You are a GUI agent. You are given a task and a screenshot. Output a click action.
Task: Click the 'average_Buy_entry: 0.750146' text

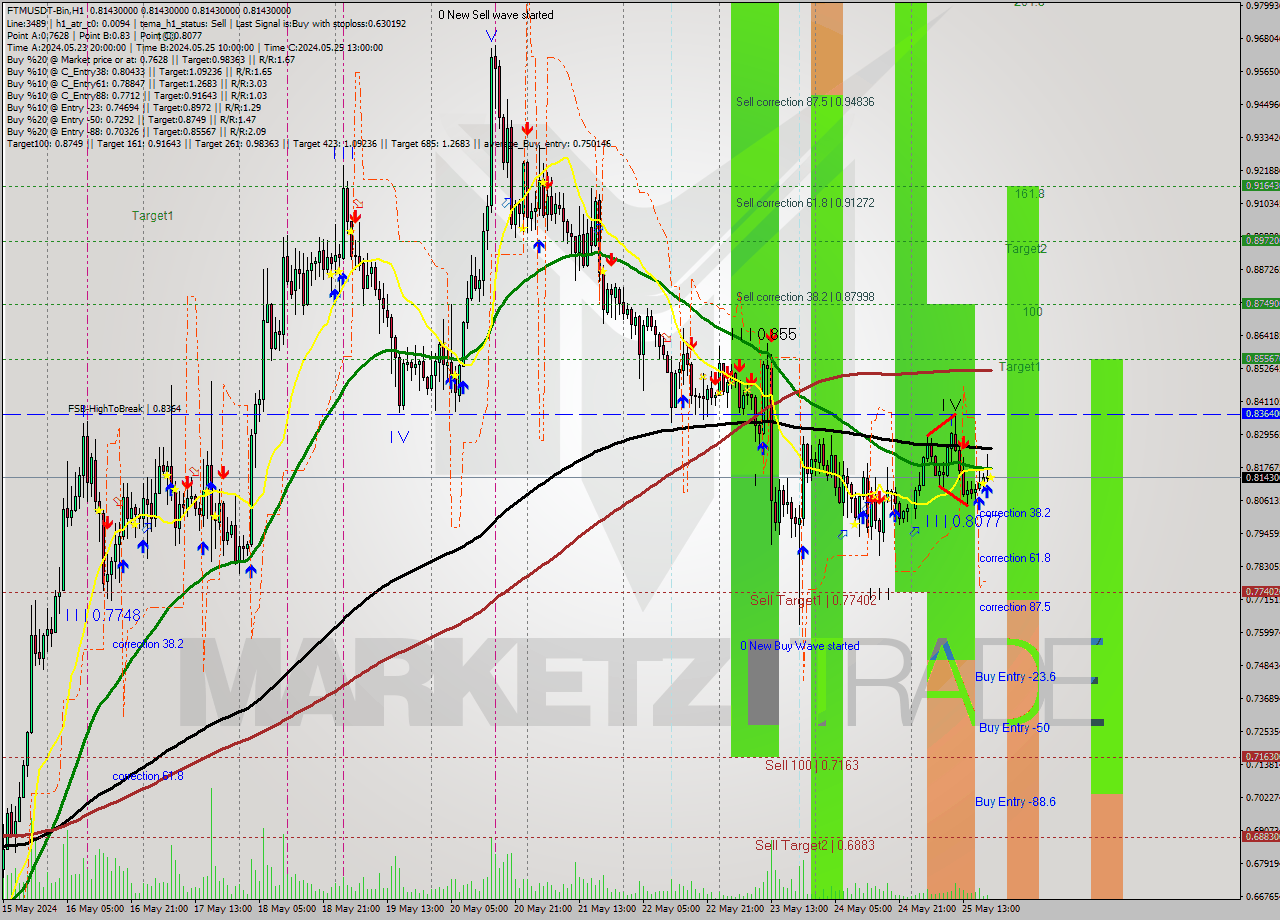pos(547,144)
